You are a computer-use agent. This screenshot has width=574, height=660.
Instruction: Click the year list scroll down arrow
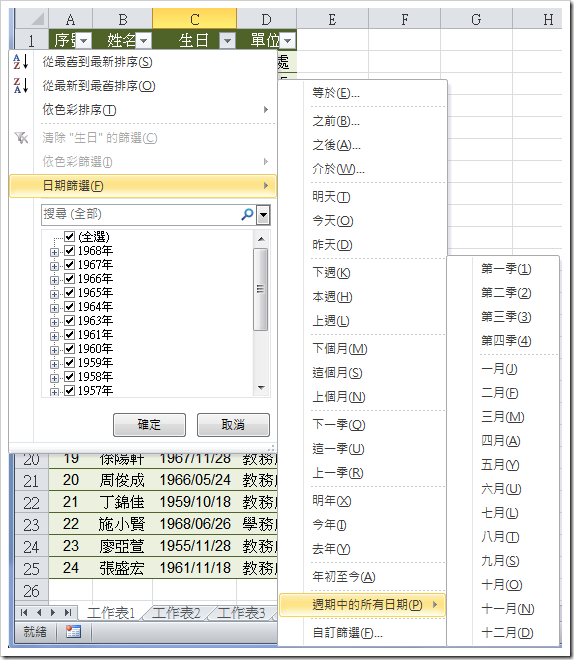coord(261,388)
